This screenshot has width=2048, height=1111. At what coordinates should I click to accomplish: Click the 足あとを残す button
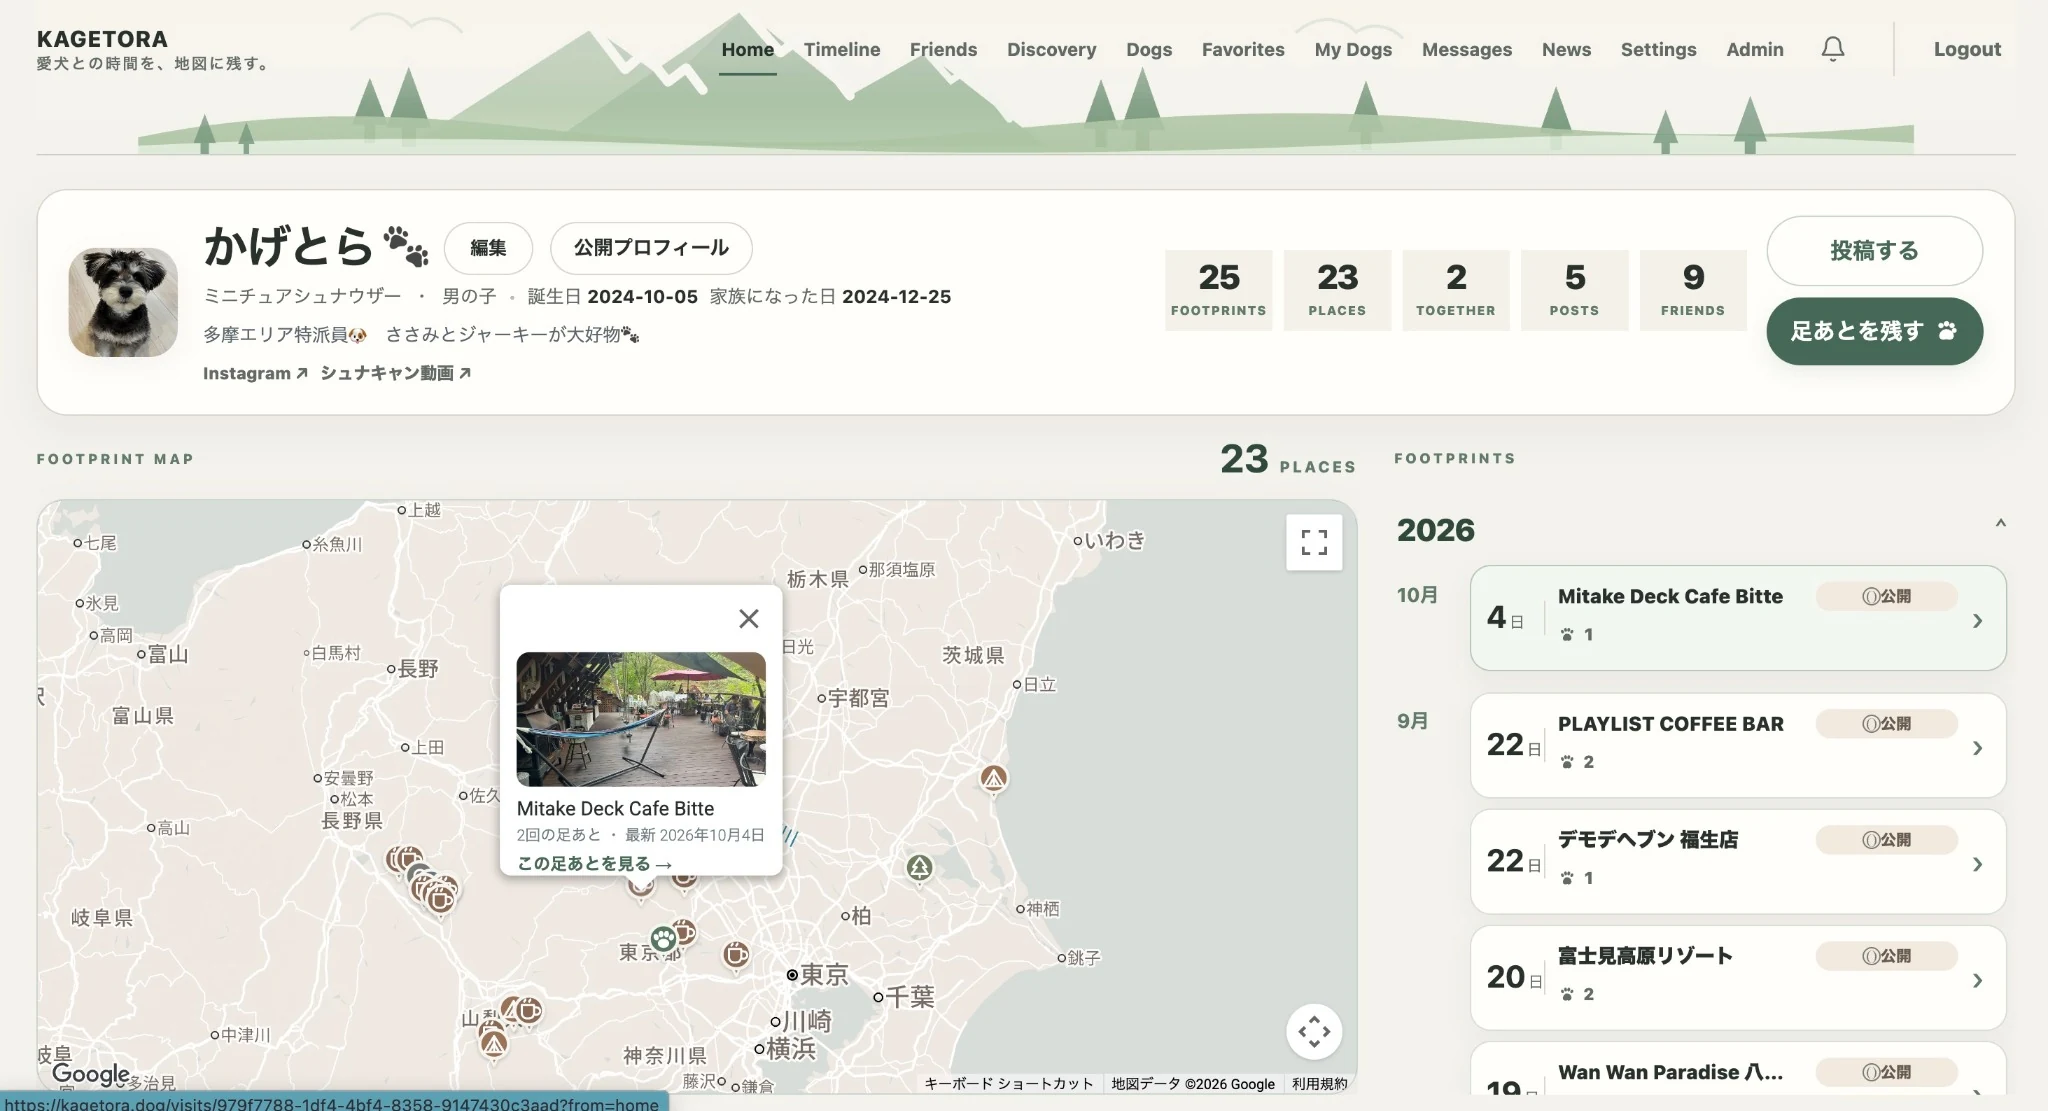coord(1874,331)
